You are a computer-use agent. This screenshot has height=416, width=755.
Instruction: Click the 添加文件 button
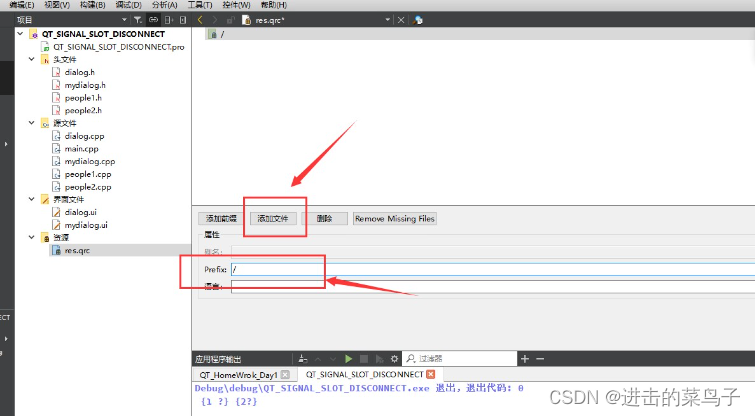click(273, 219)
